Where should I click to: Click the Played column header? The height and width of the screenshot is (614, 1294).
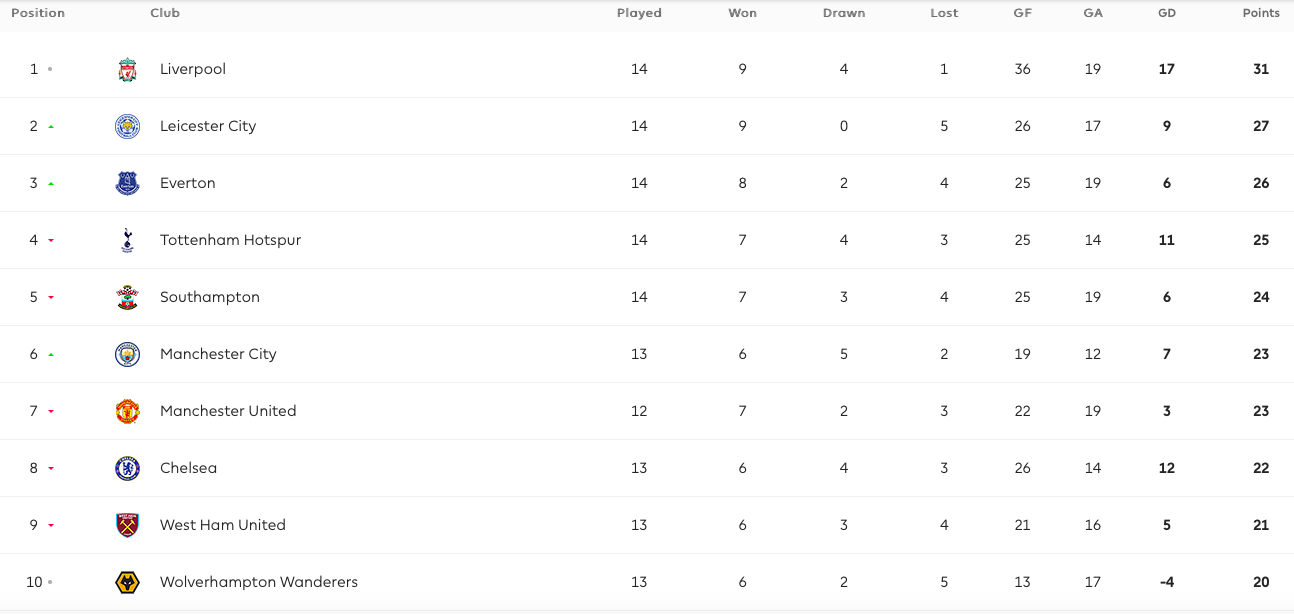coord(639,13)
